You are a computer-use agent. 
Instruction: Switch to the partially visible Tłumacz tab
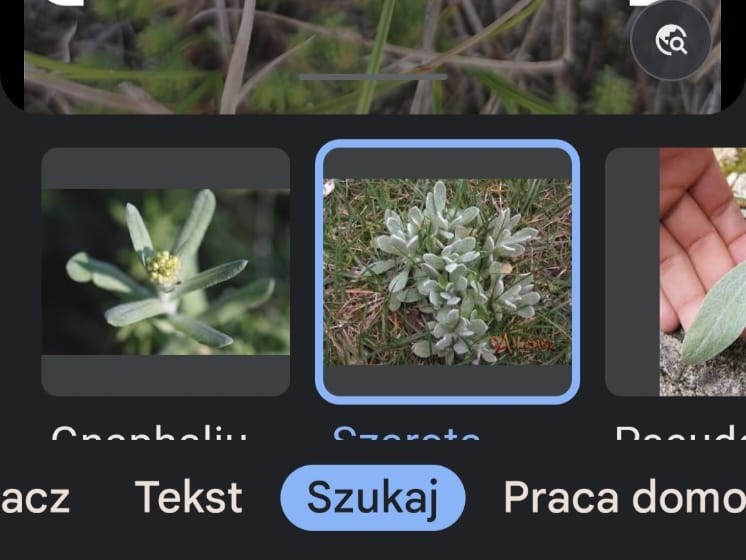[x=35, y=498]
